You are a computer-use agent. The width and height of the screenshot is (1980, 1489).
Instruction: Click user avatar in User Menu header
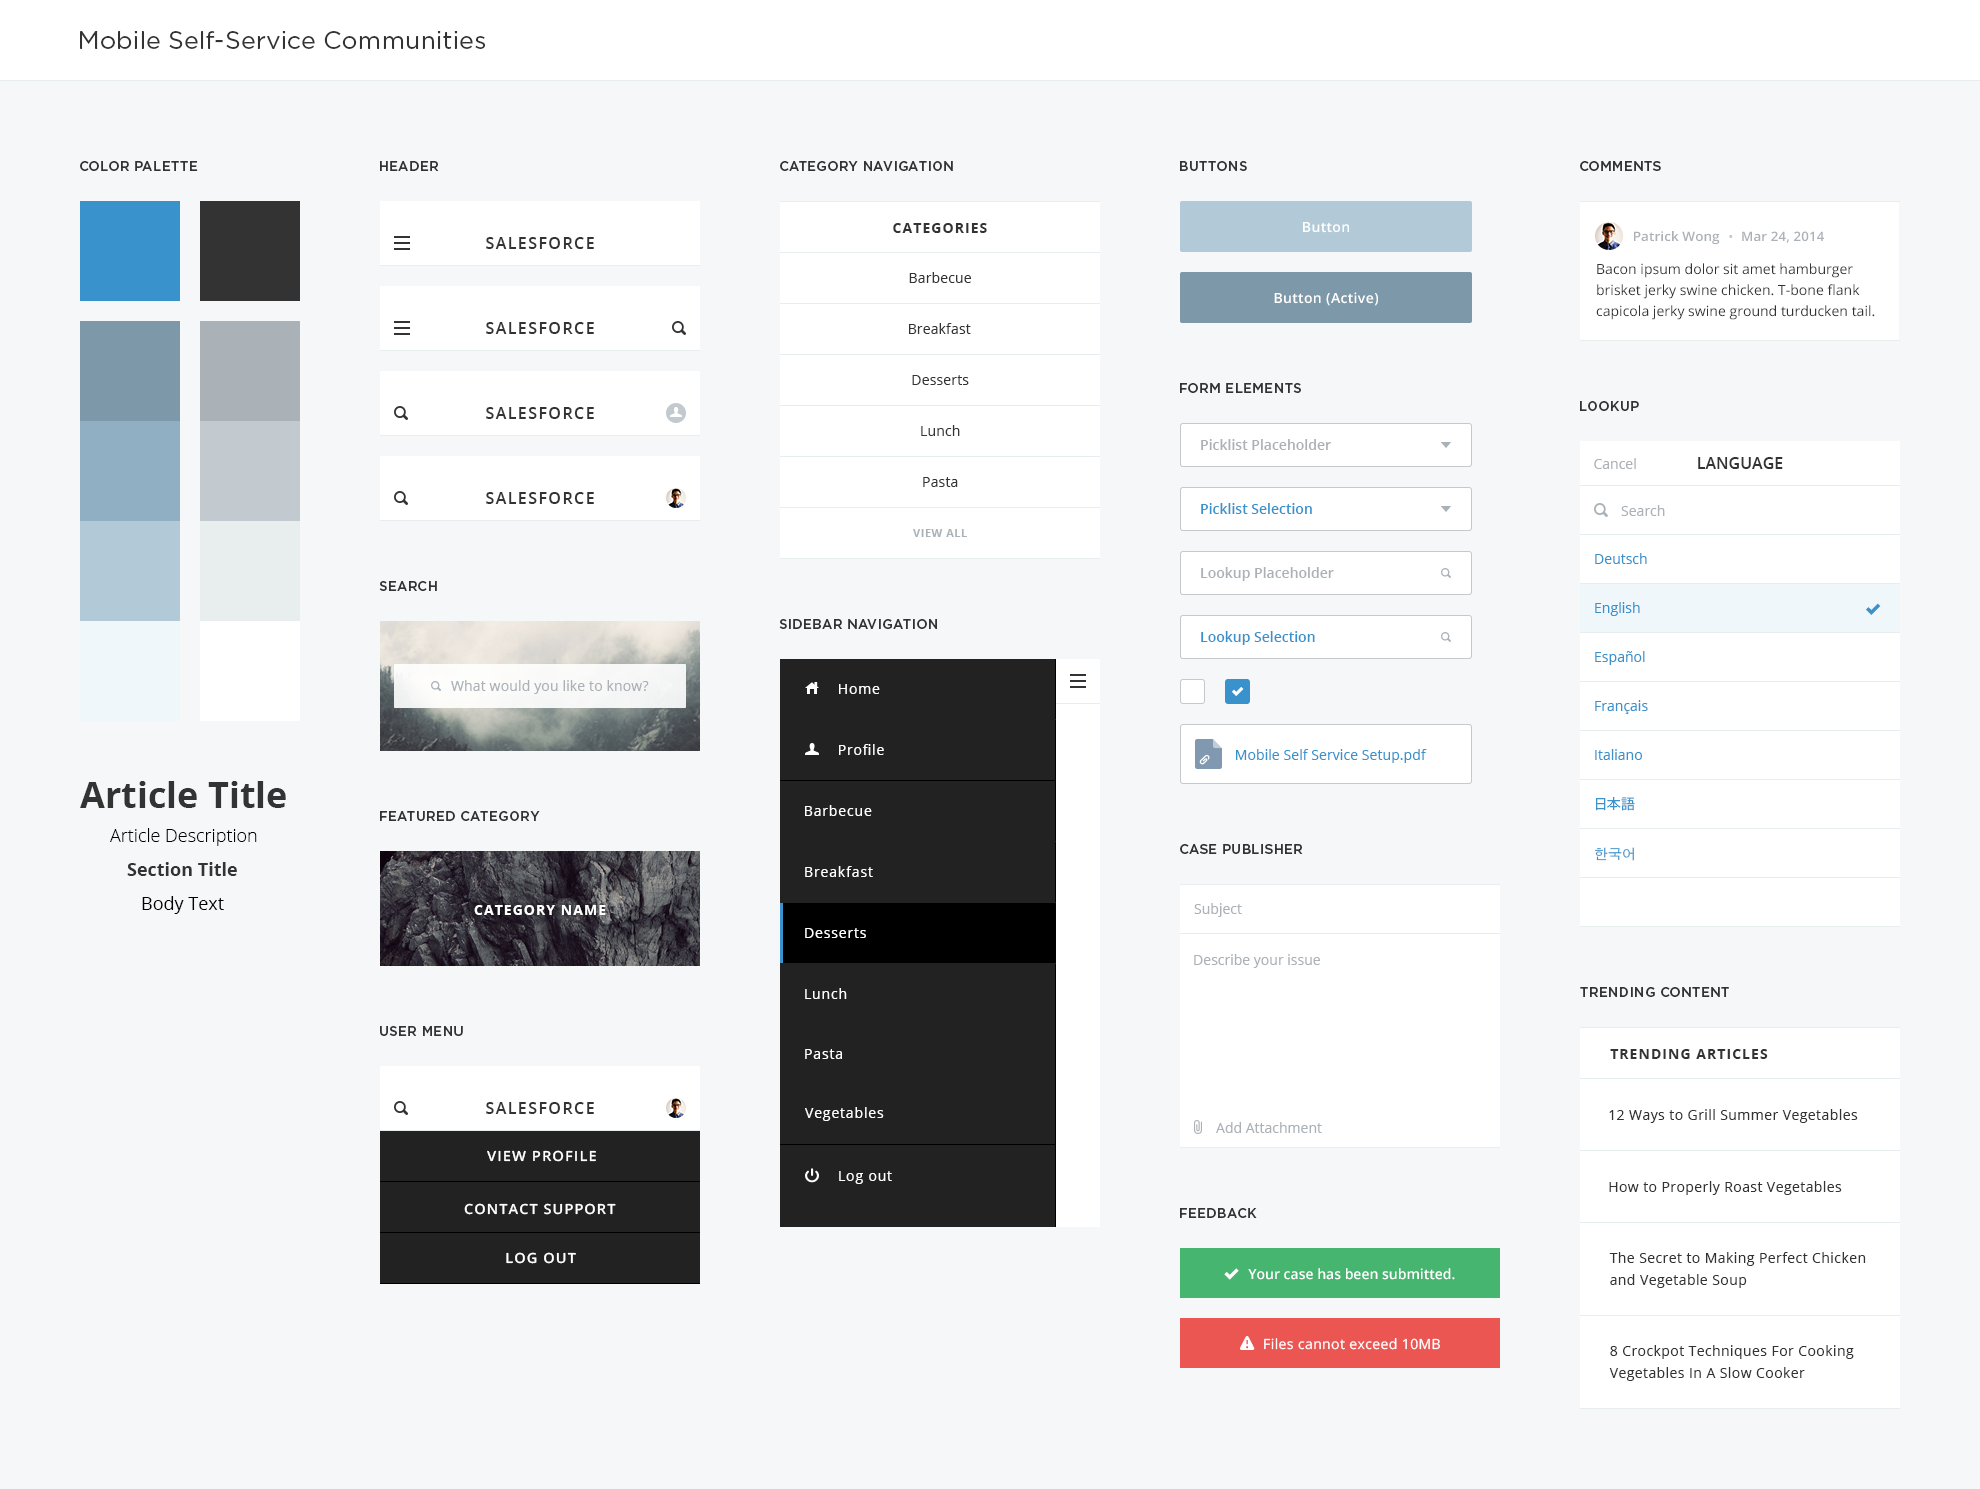click(676, 1108)
